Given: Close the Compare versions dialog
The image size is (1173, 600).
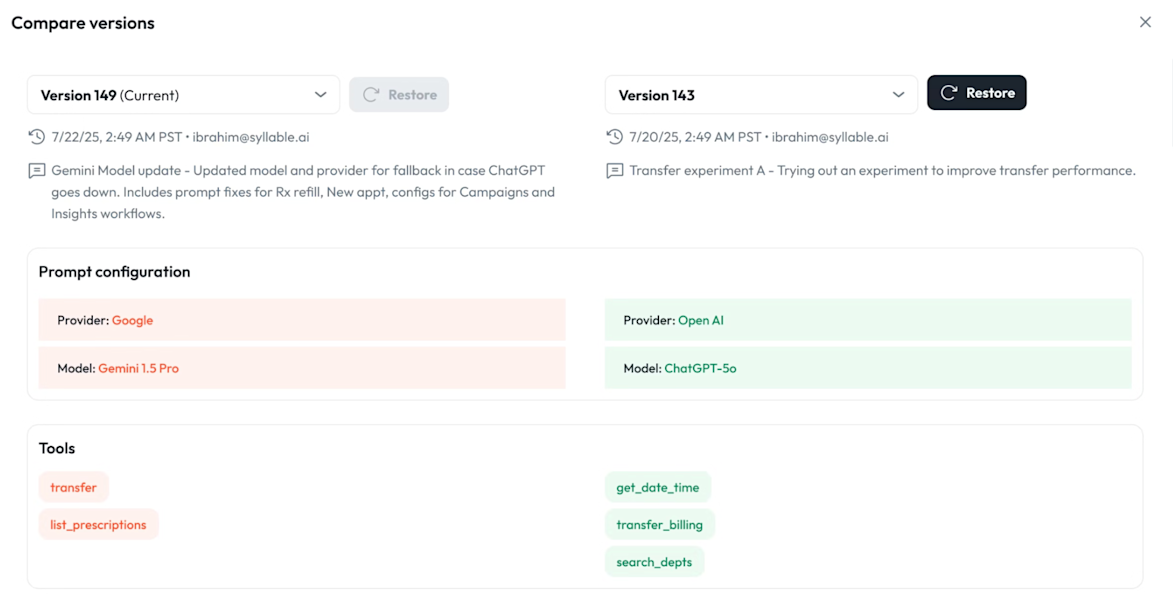Looking at the screenshot, I should click(1145, 22).
